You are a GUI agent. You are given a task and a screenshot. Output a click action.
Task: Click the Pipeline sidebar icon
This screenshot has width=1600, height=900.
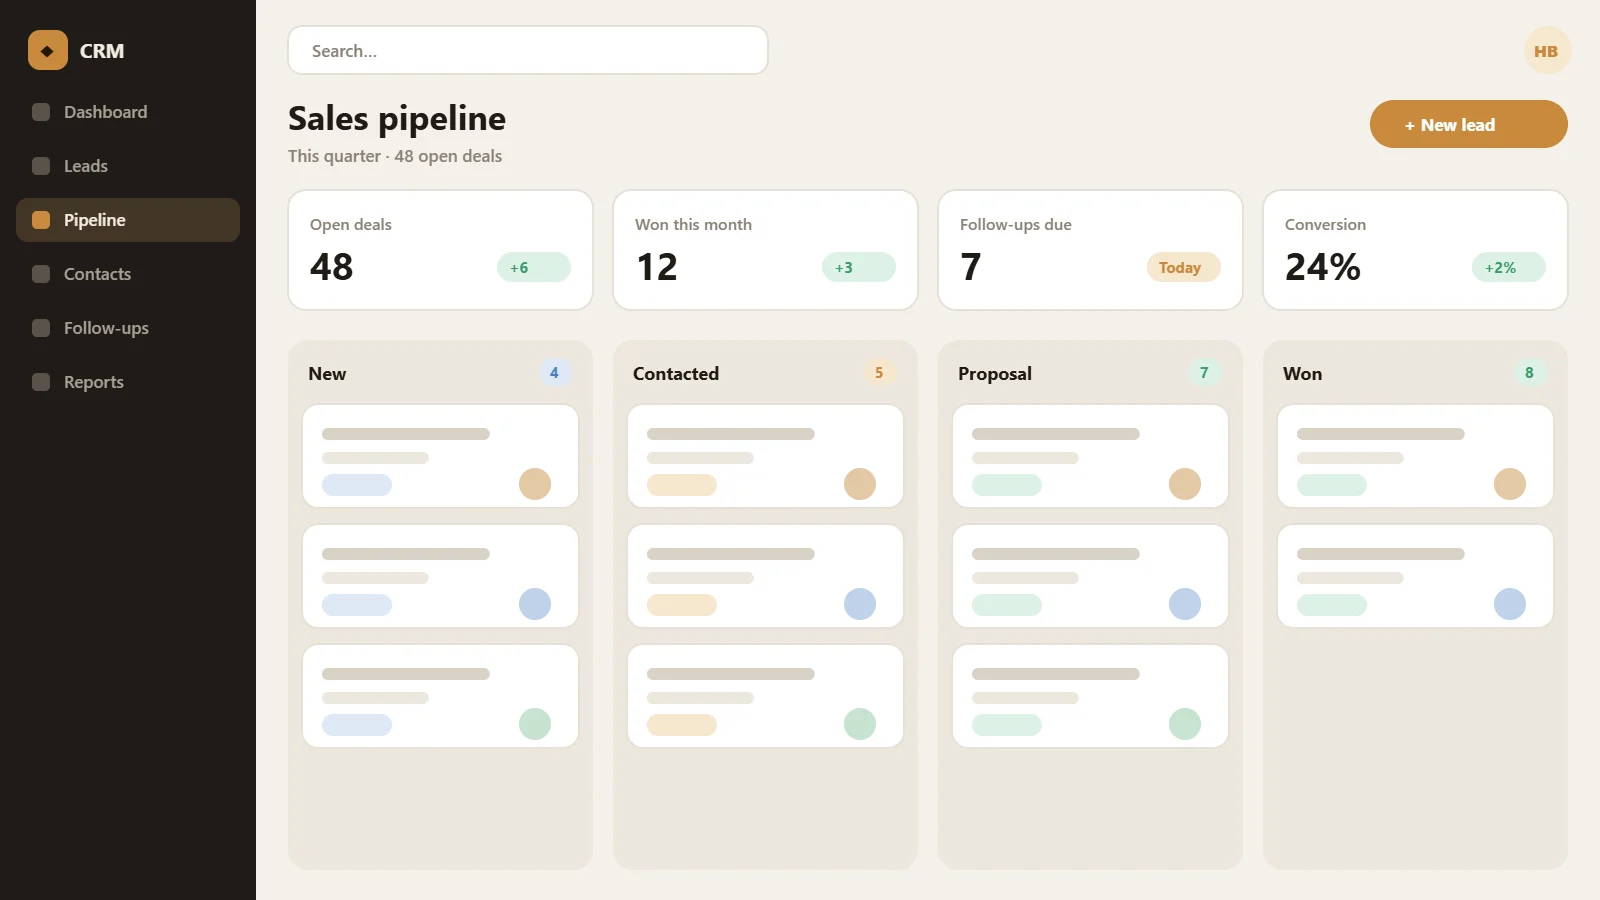coord(41,220)
